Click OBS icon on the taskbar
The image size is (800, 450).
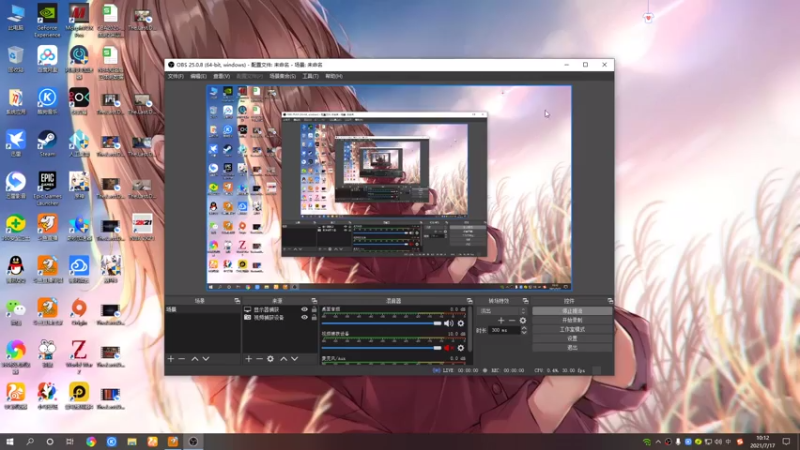coord(193,442)
